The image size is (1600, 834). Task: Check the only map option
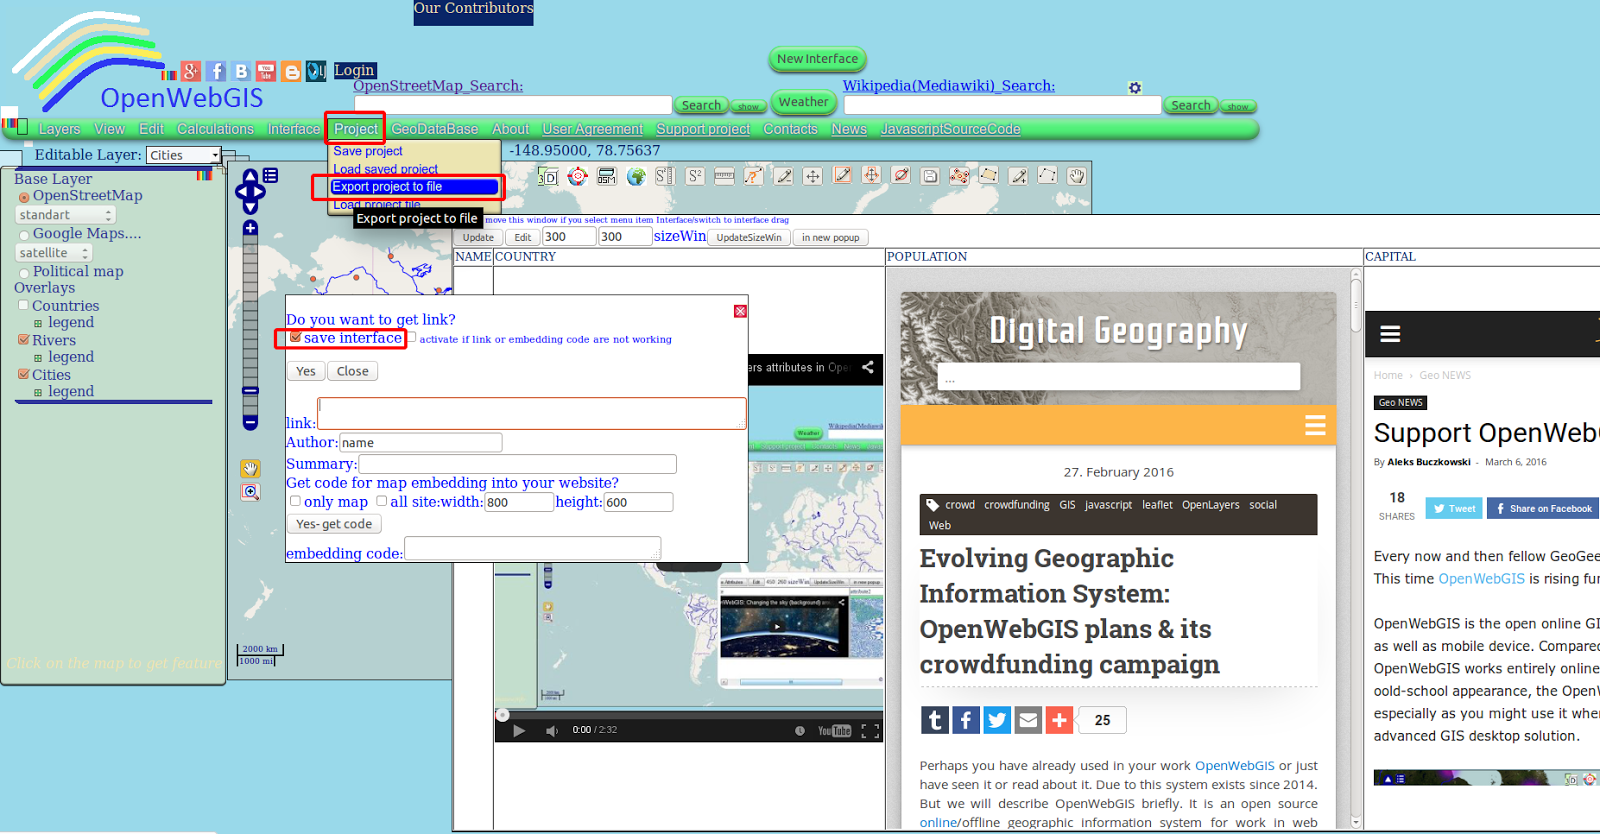(x=295, y=501)
